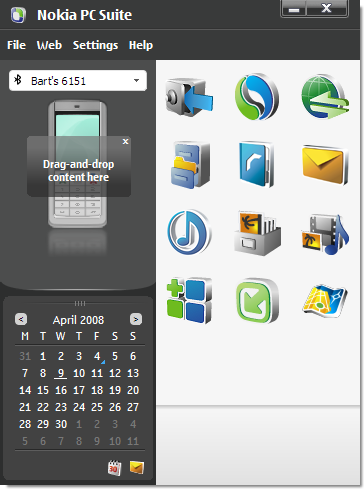This screenshot has height=489, width=364.
Task: Click the phone image drop target
Action: [x=77, y=164]
